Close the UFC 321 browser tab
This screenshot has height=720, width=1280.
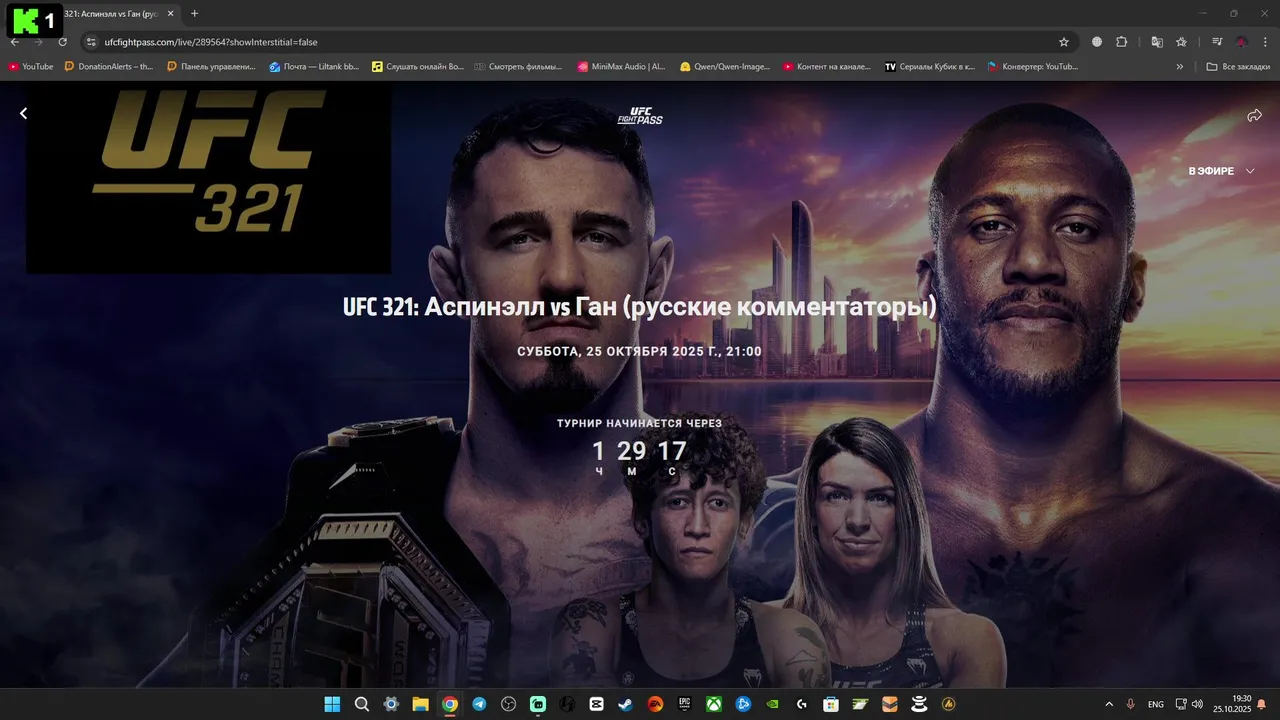(170, 14)
